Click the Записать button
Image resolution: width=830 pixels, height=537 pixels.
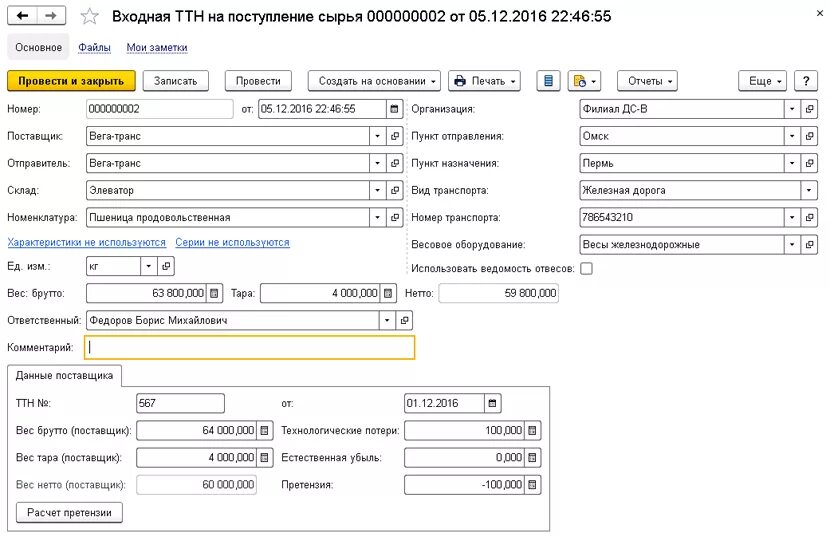point(175,81)
